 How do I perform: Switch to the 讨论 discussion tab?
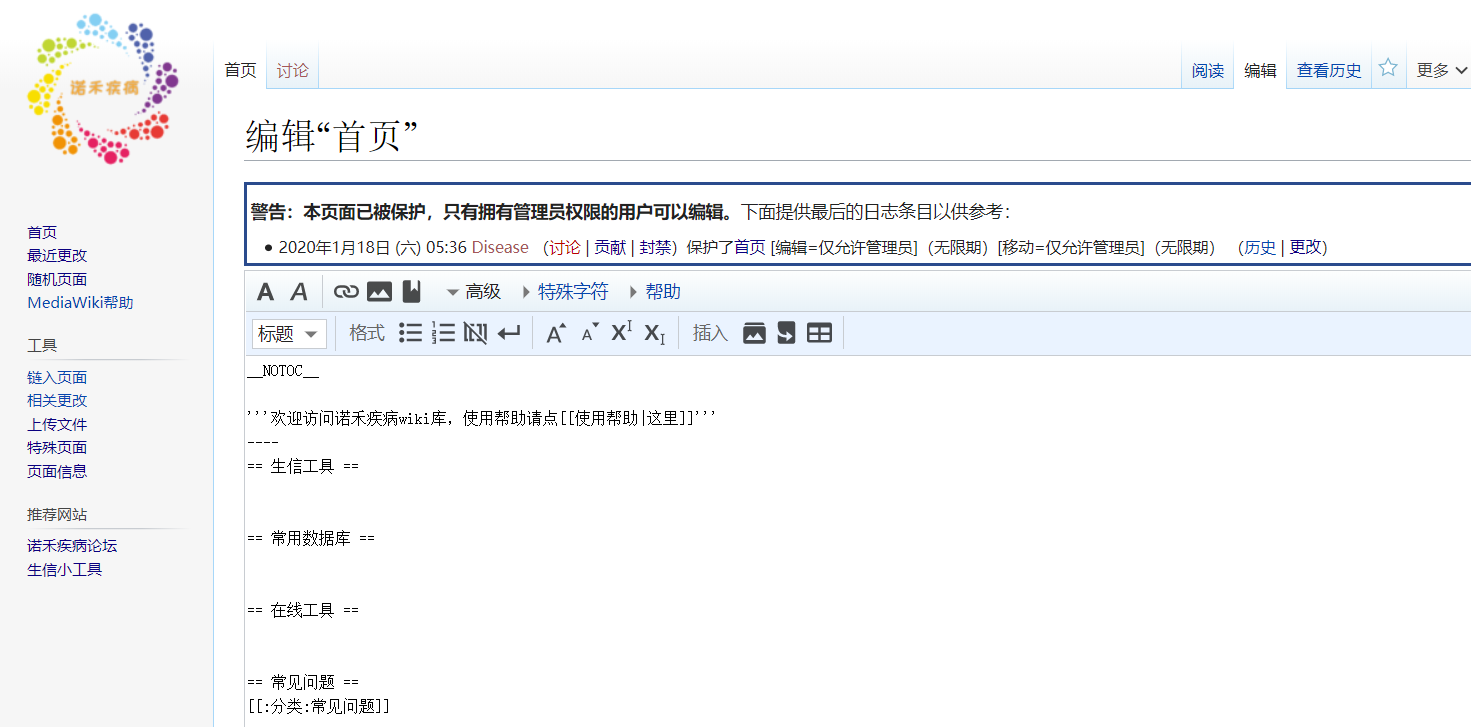click(293, 70)
